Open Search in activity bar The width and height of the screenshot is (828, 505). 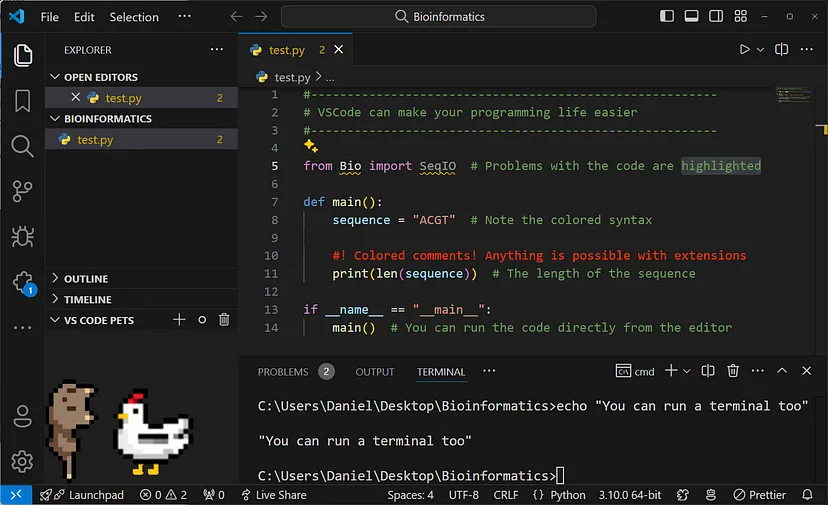[22, 146]
